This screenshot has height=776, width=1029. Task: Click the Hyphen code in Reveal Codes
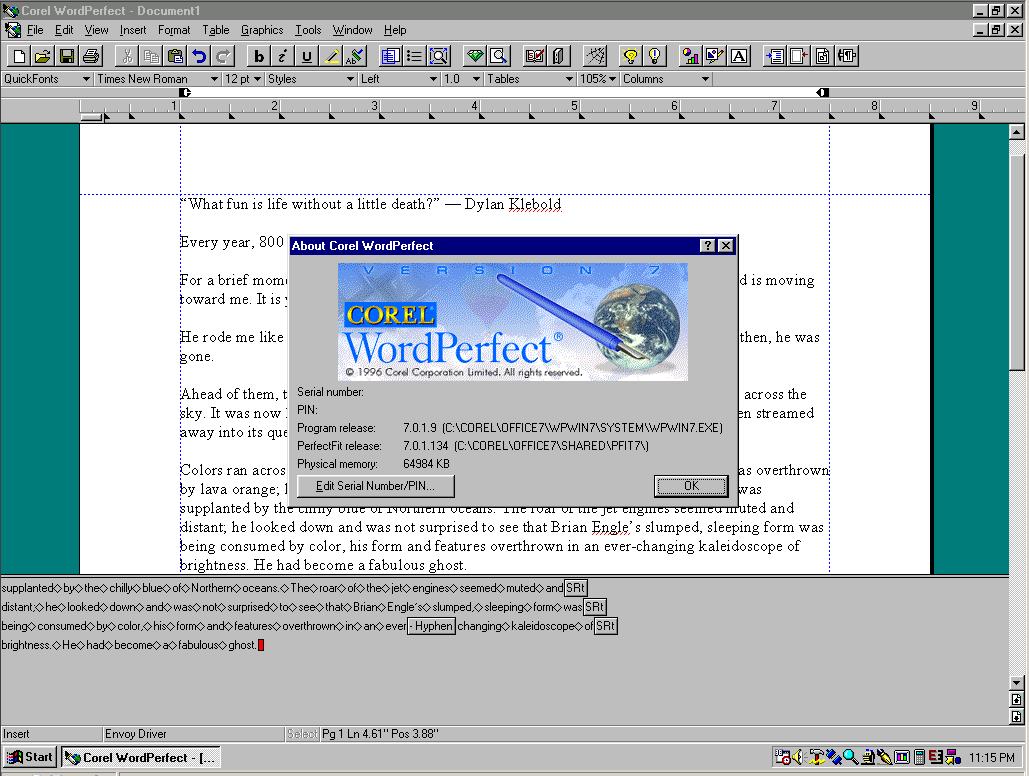(x=431, y=626)
